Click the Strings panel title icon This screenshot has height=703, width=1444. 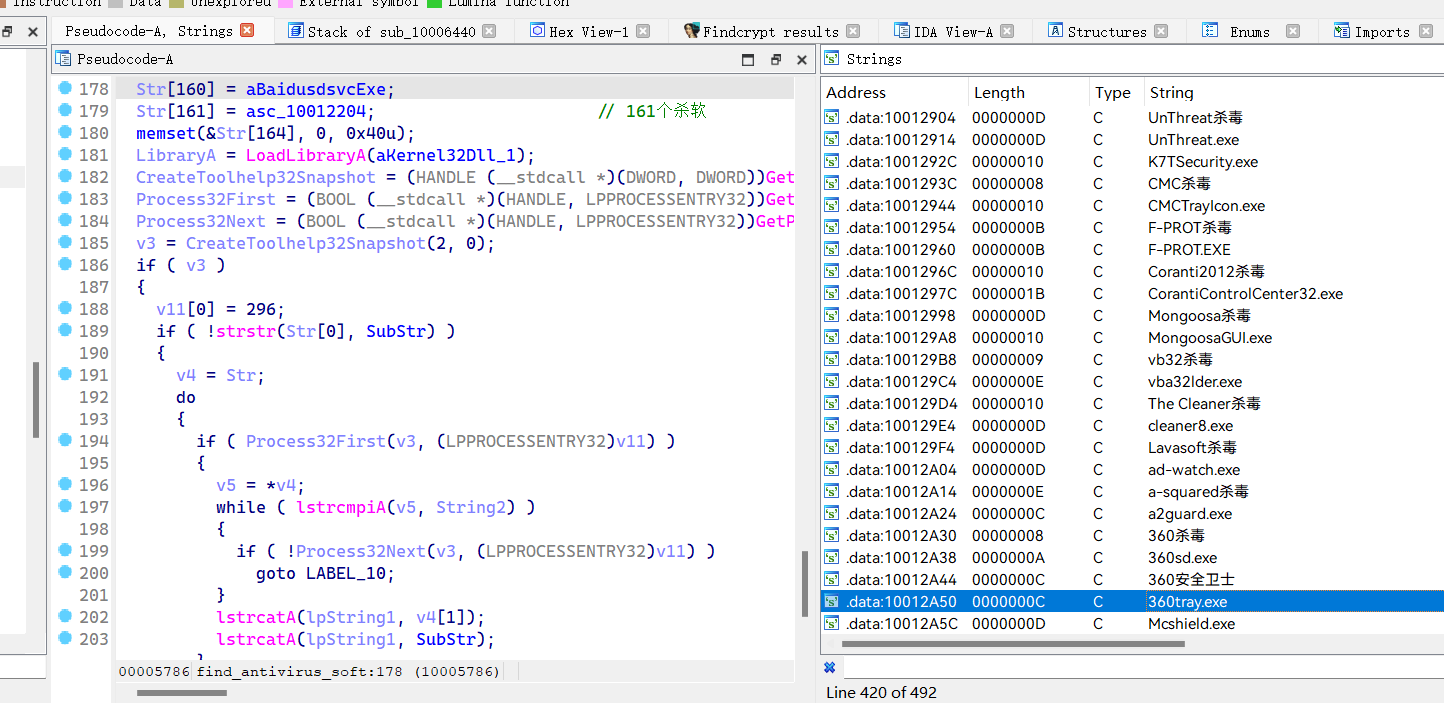pyautogui.click(x=833, y=59)
